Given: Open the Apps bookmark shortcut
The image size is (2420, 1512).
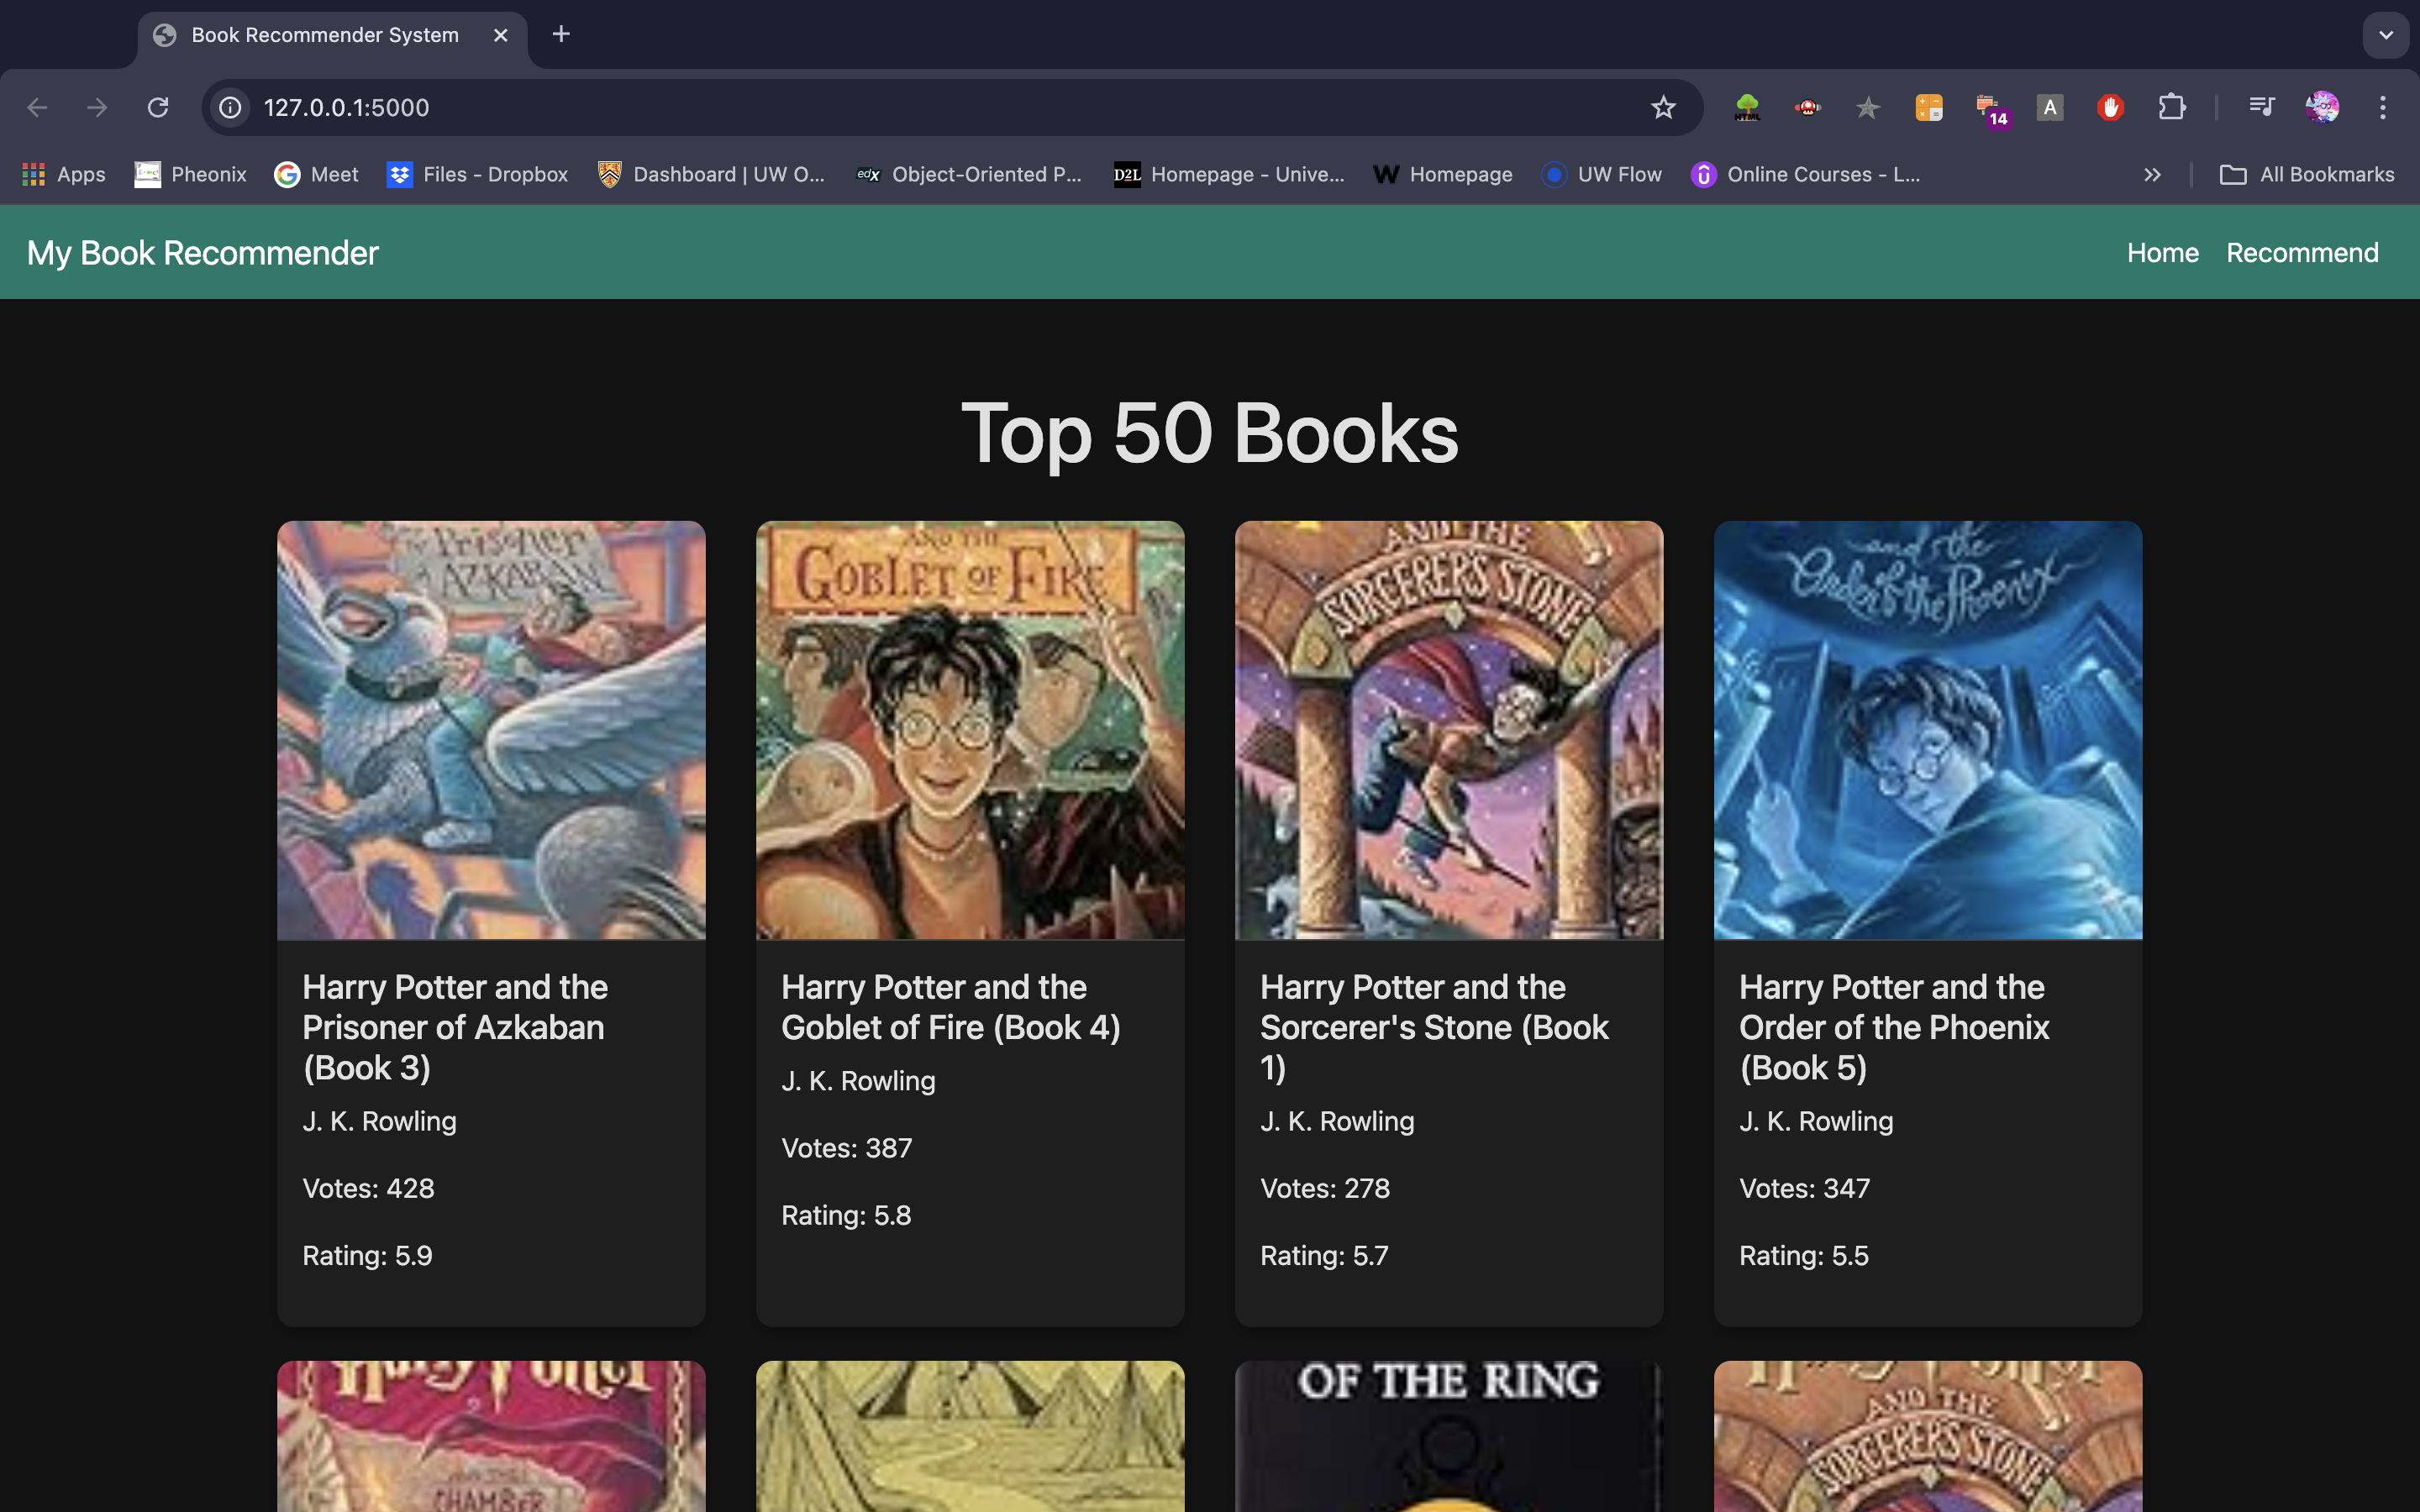Looking at the screenshot, I should 64,175.
